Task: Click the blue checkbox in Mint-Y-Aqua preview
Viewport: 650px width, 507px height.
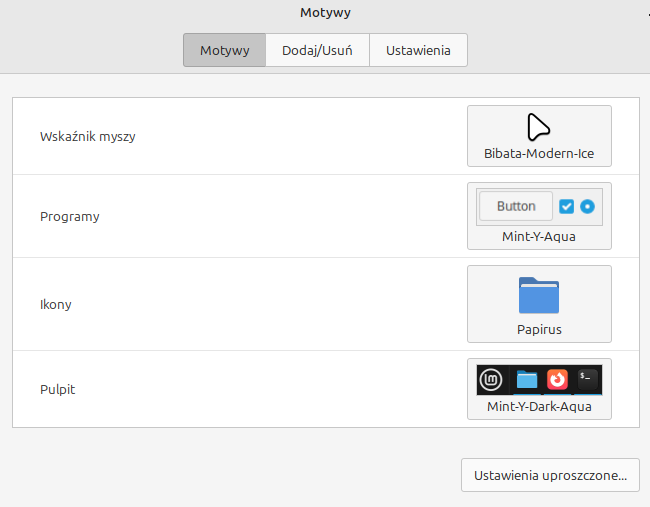Action: (566, 206)
